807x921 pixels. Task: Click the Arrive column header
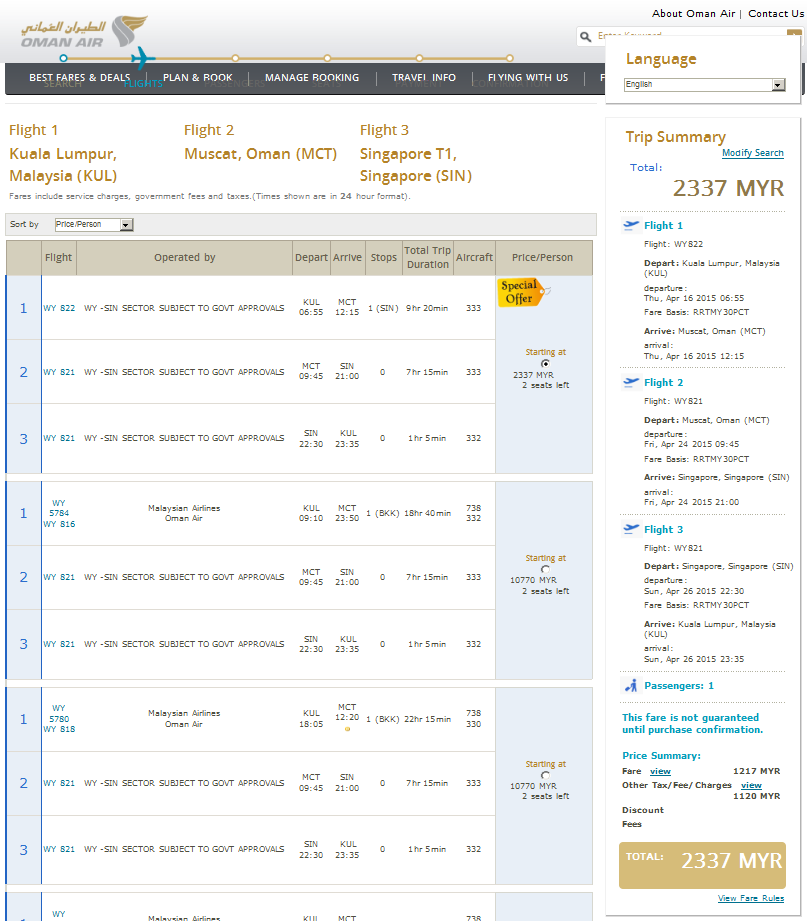click(x=347, y=257)
